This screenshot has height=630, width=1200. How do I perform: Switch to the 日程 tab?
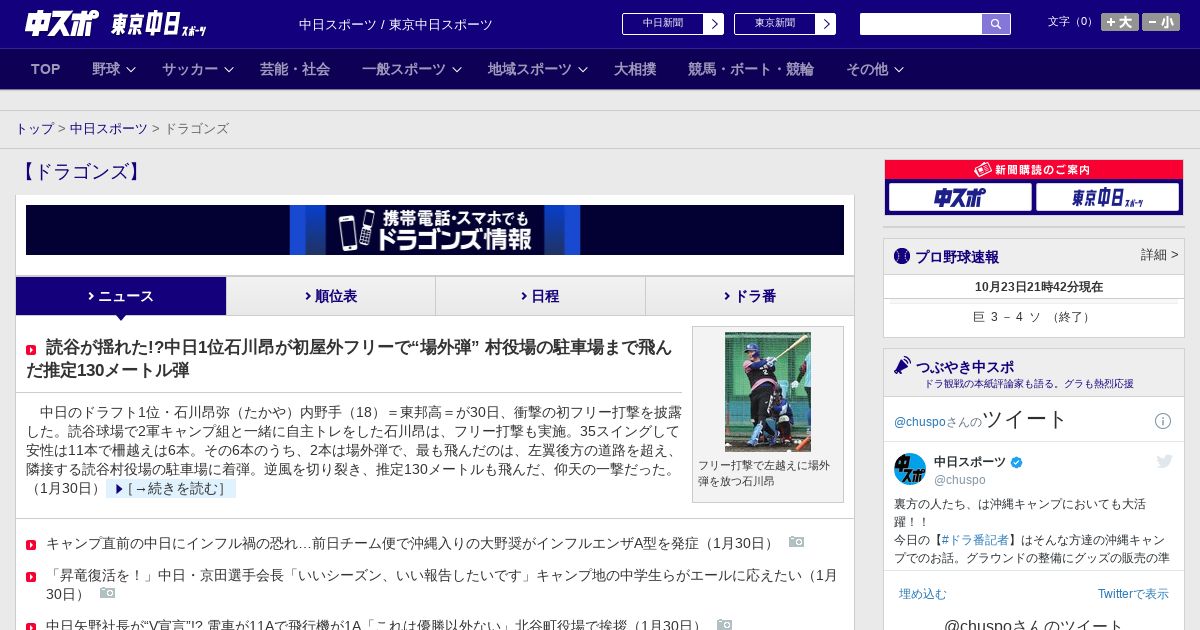click(540, 296)
